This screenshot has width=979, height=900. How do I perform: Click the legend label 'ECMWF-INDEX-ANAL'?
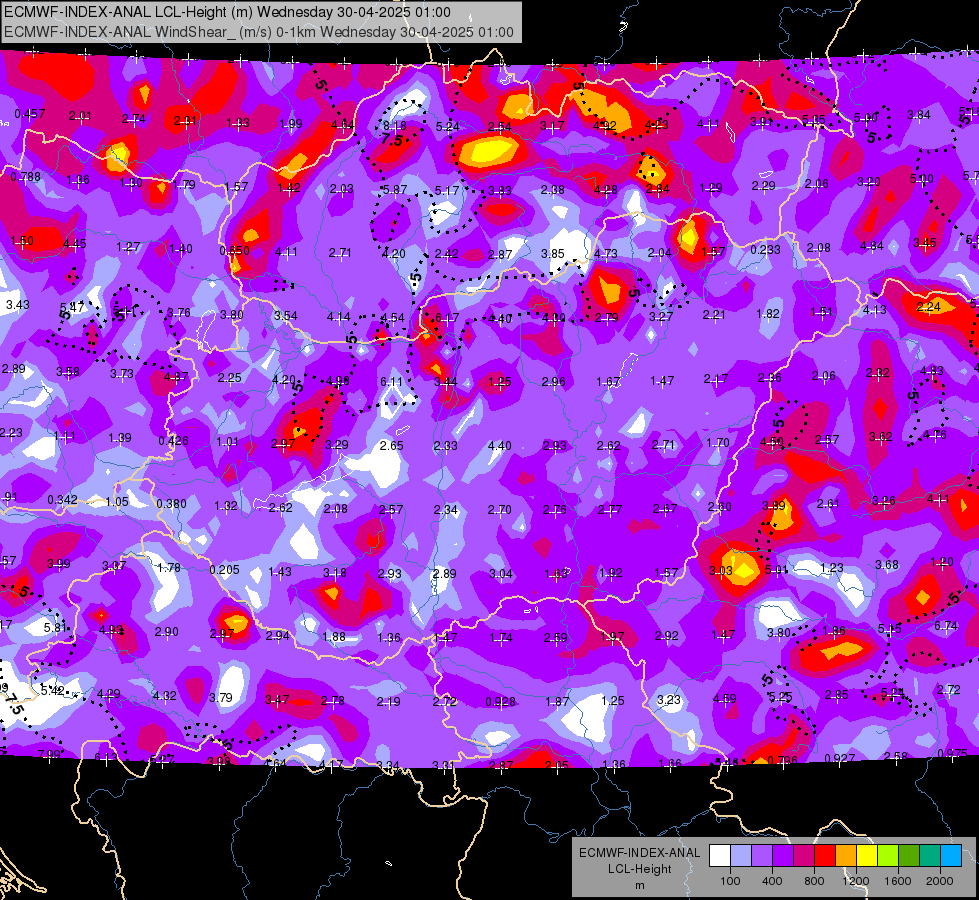point(639,853)
